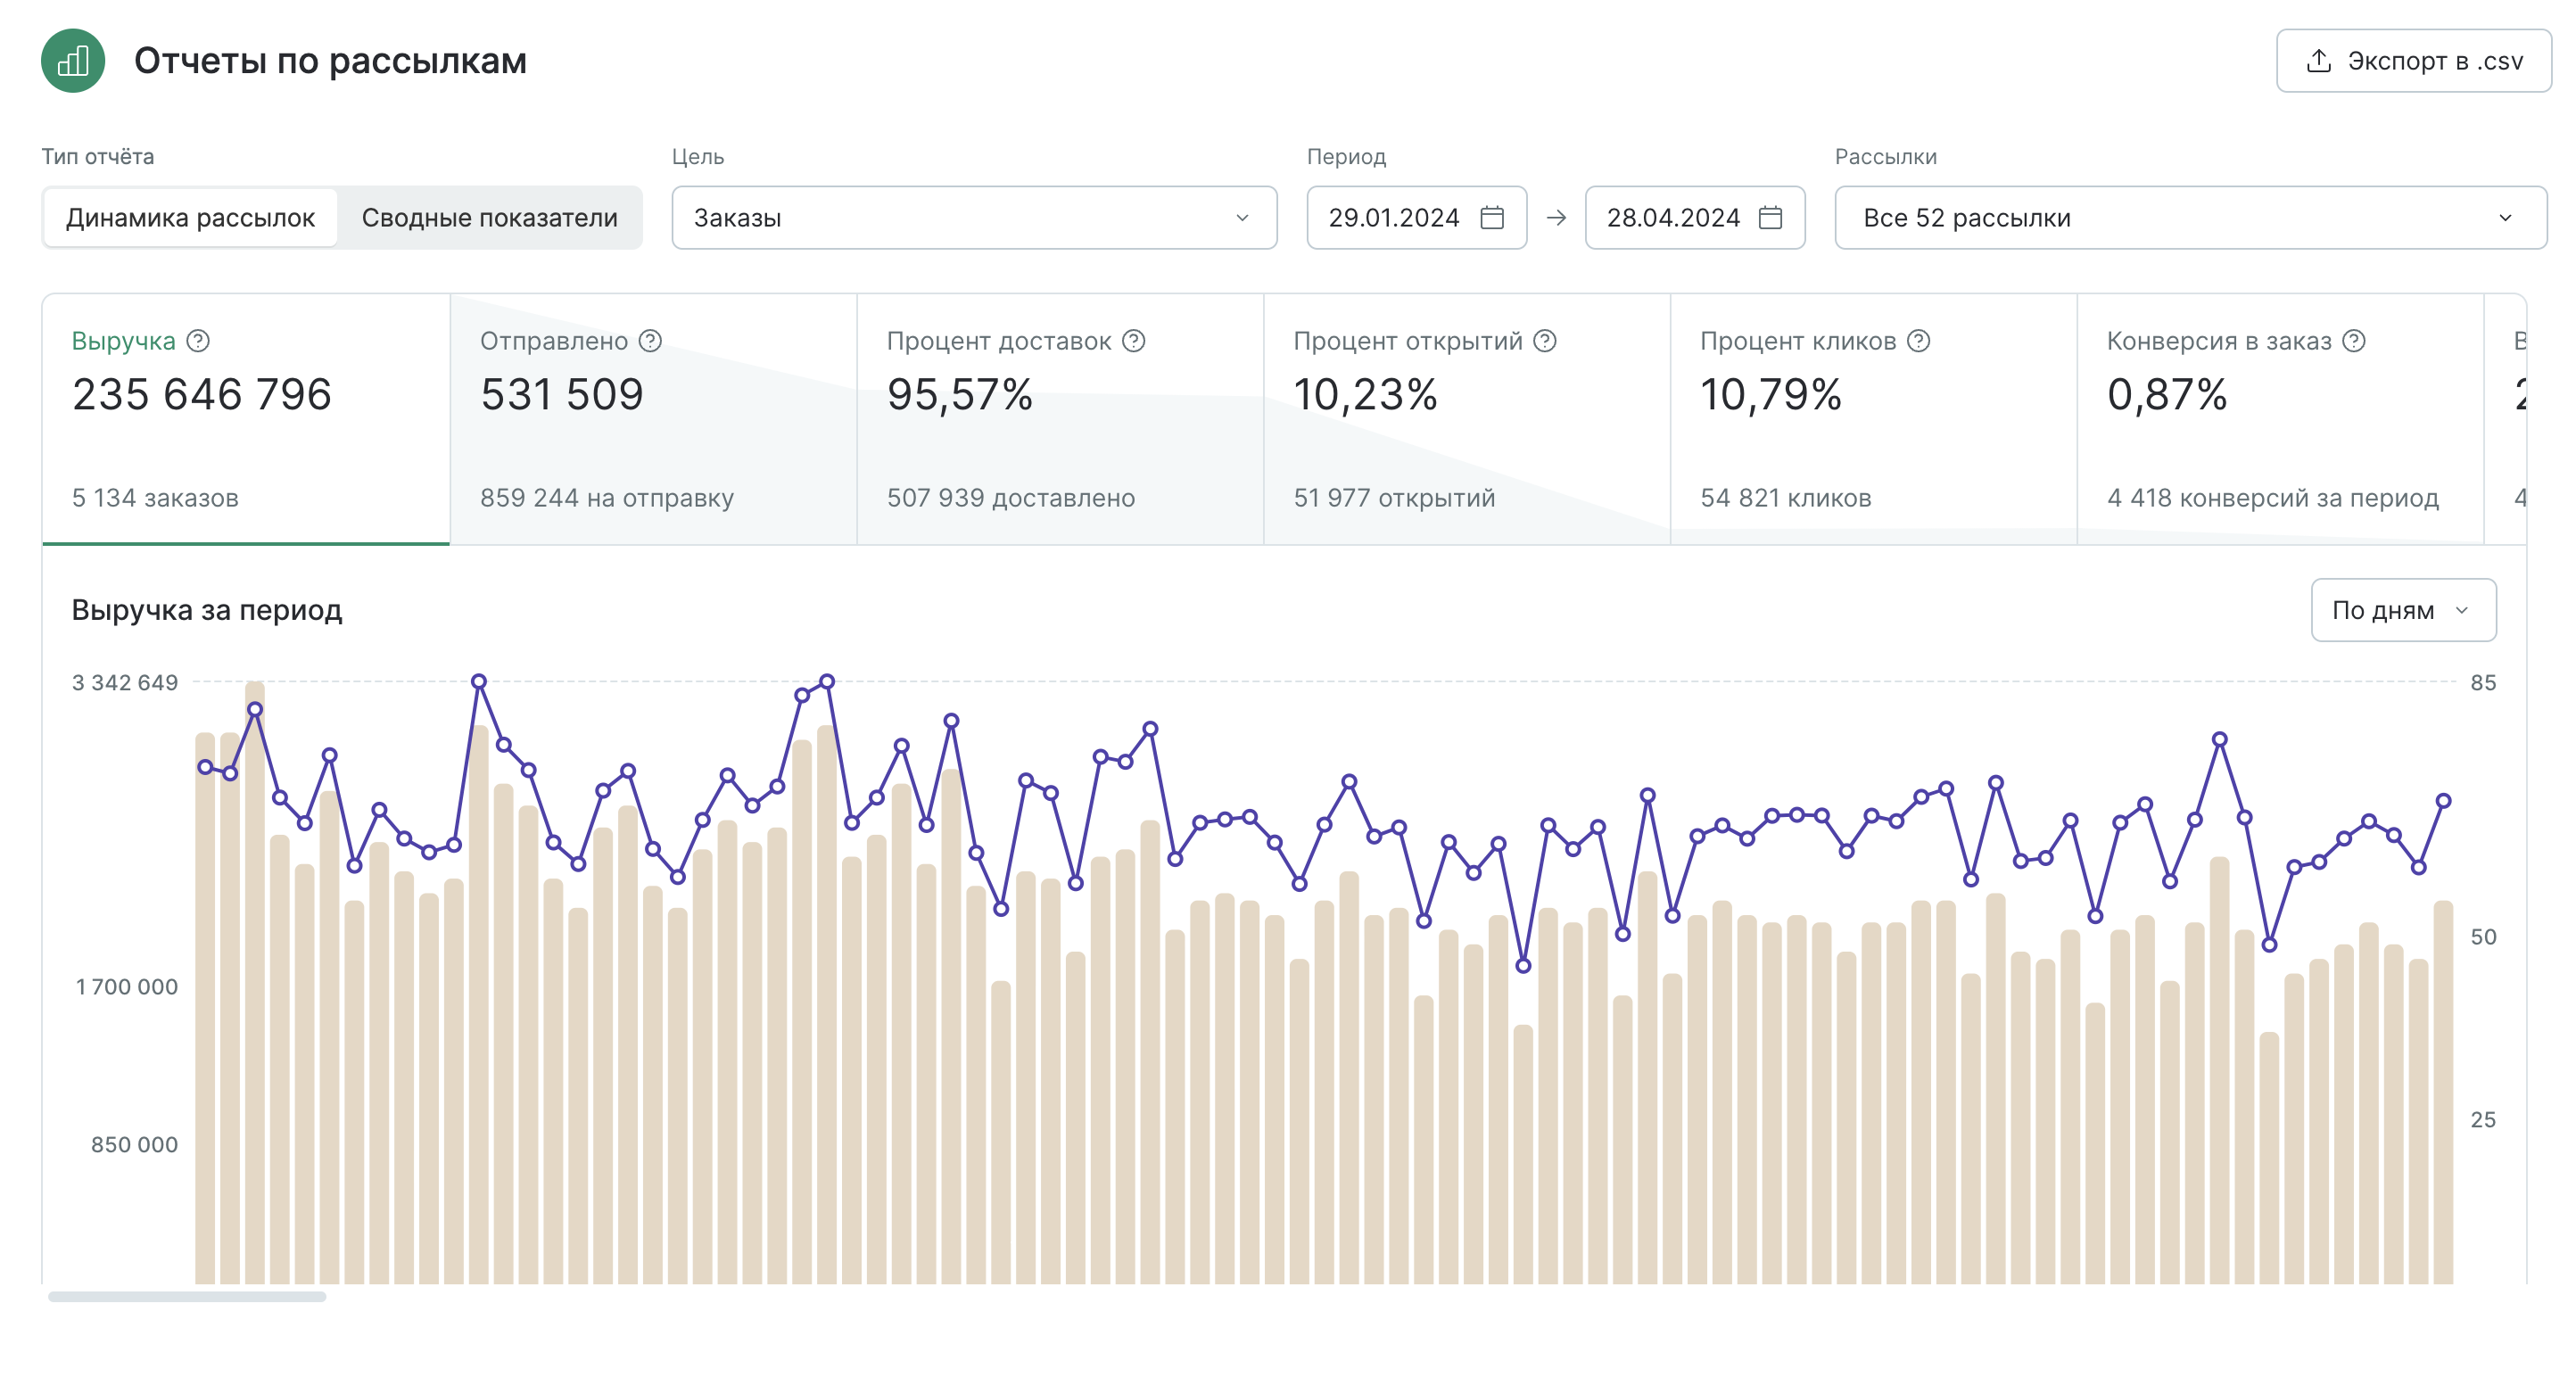
Task: Export the report with Экспорт в .csv
Action: tap(2413, 61)
